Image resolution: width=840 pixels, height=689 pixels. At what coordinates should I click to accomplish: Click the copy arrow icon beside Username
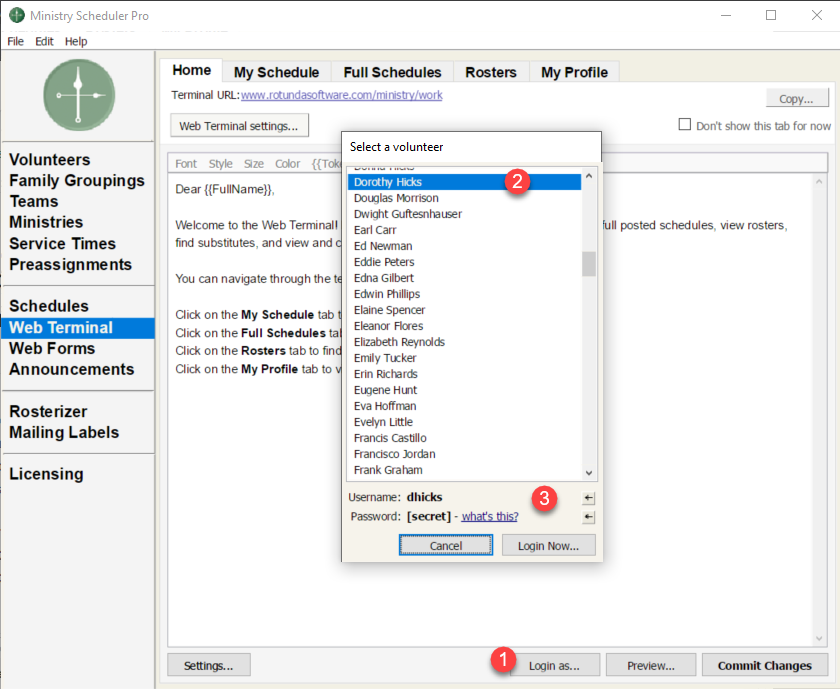(x=589, y=498)
